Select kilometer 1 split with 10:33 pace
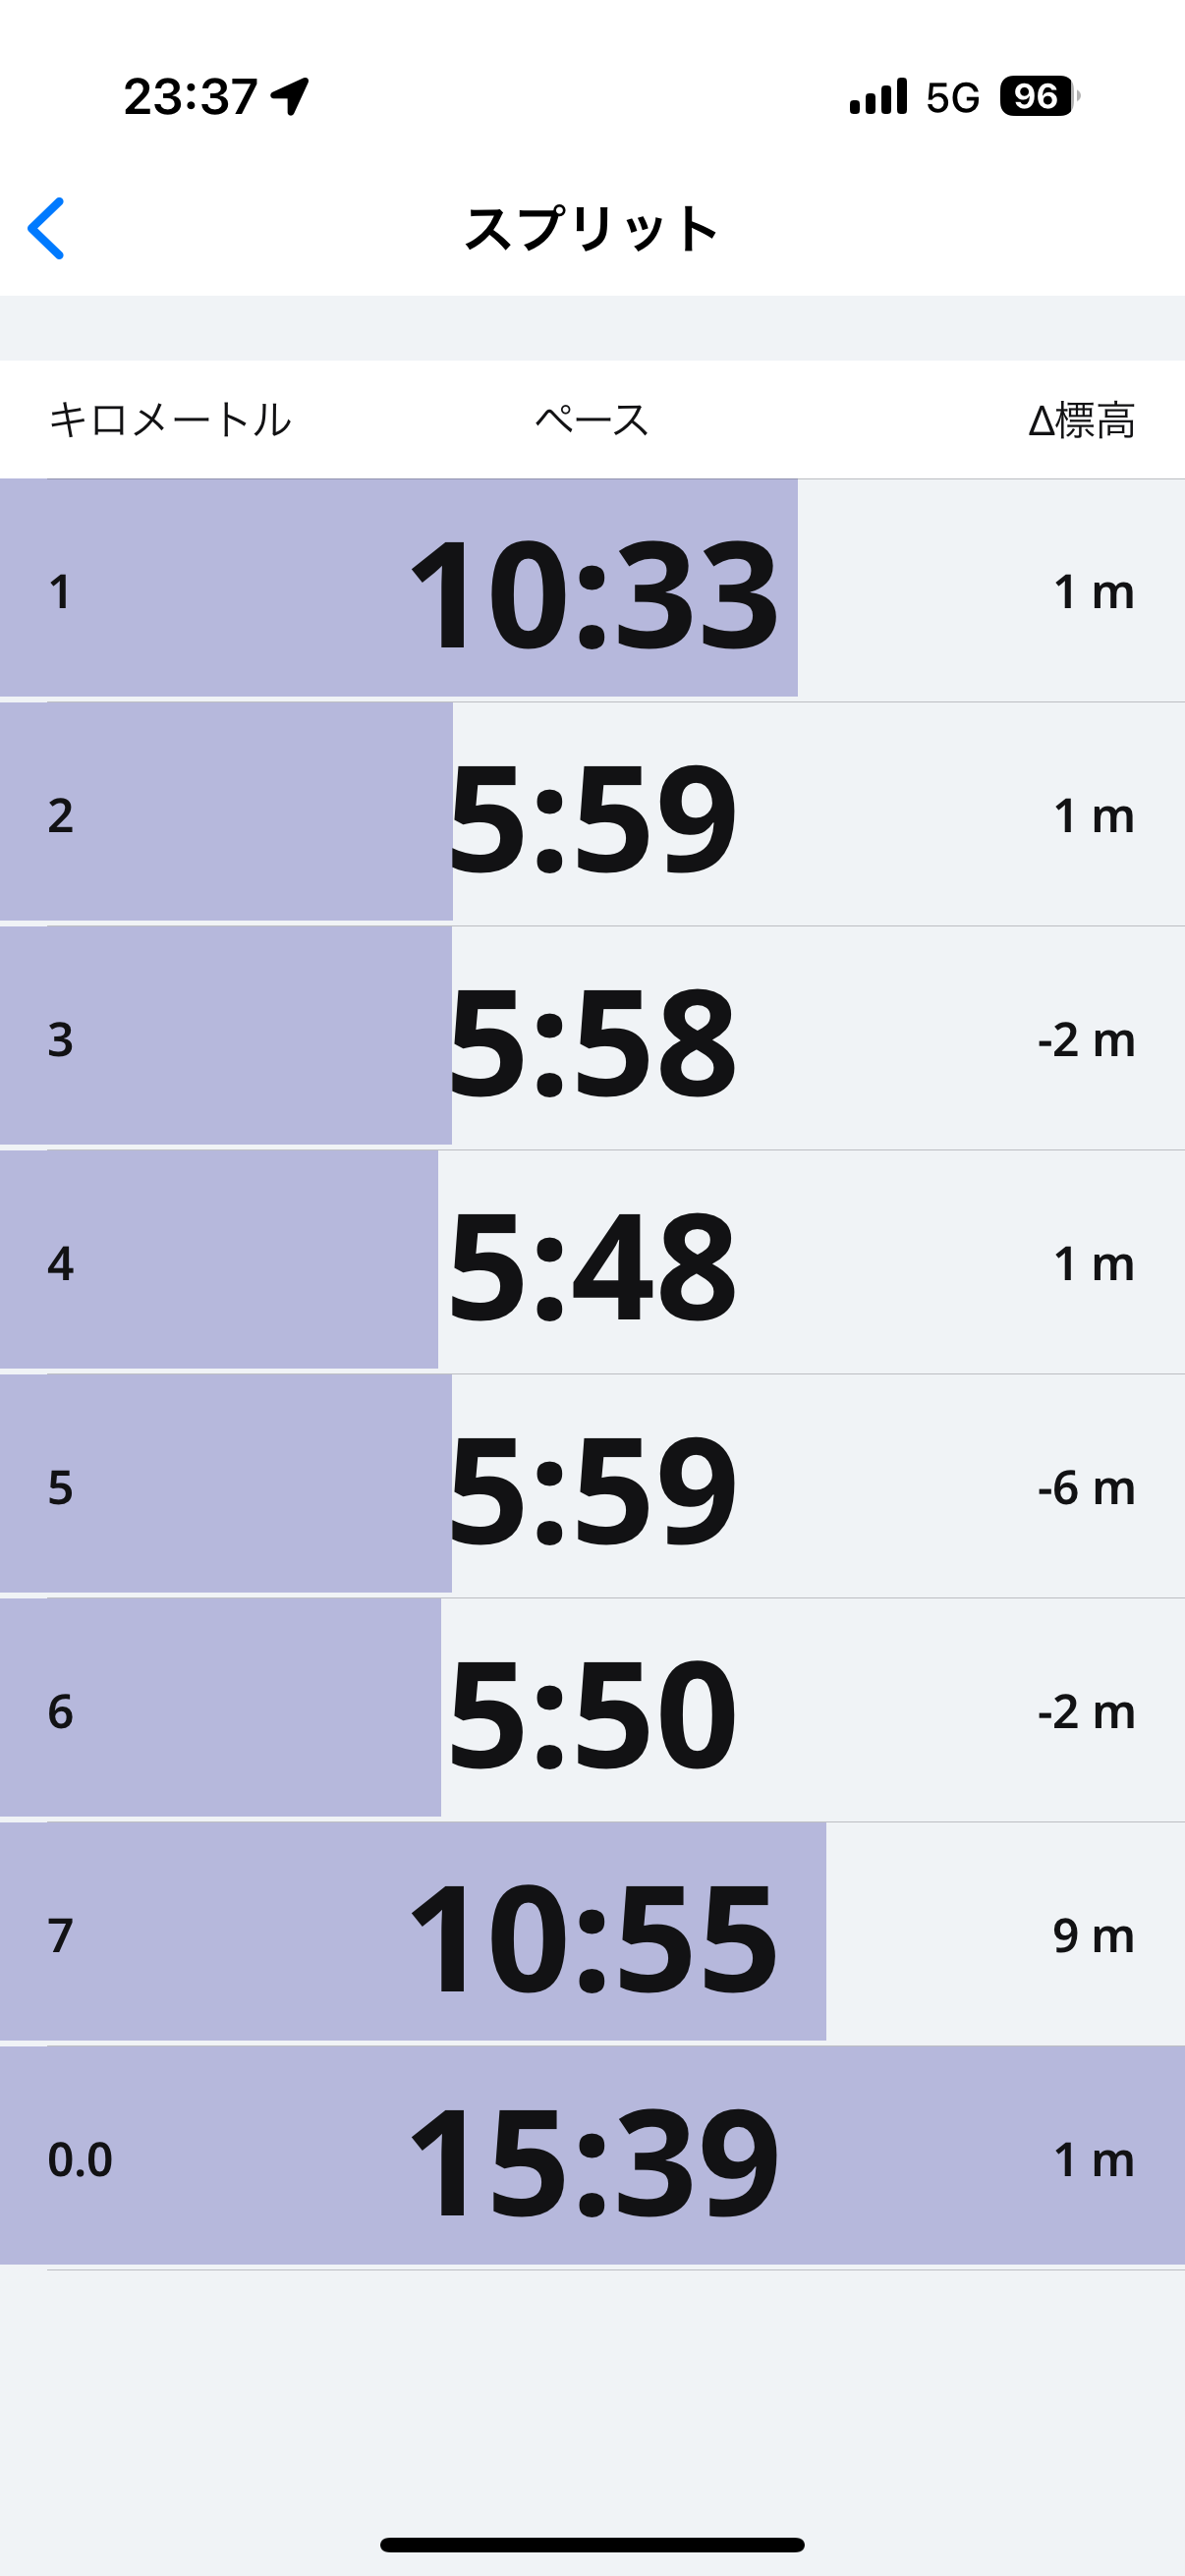Screen dimensions: 1185x2576 click(592, 591)
